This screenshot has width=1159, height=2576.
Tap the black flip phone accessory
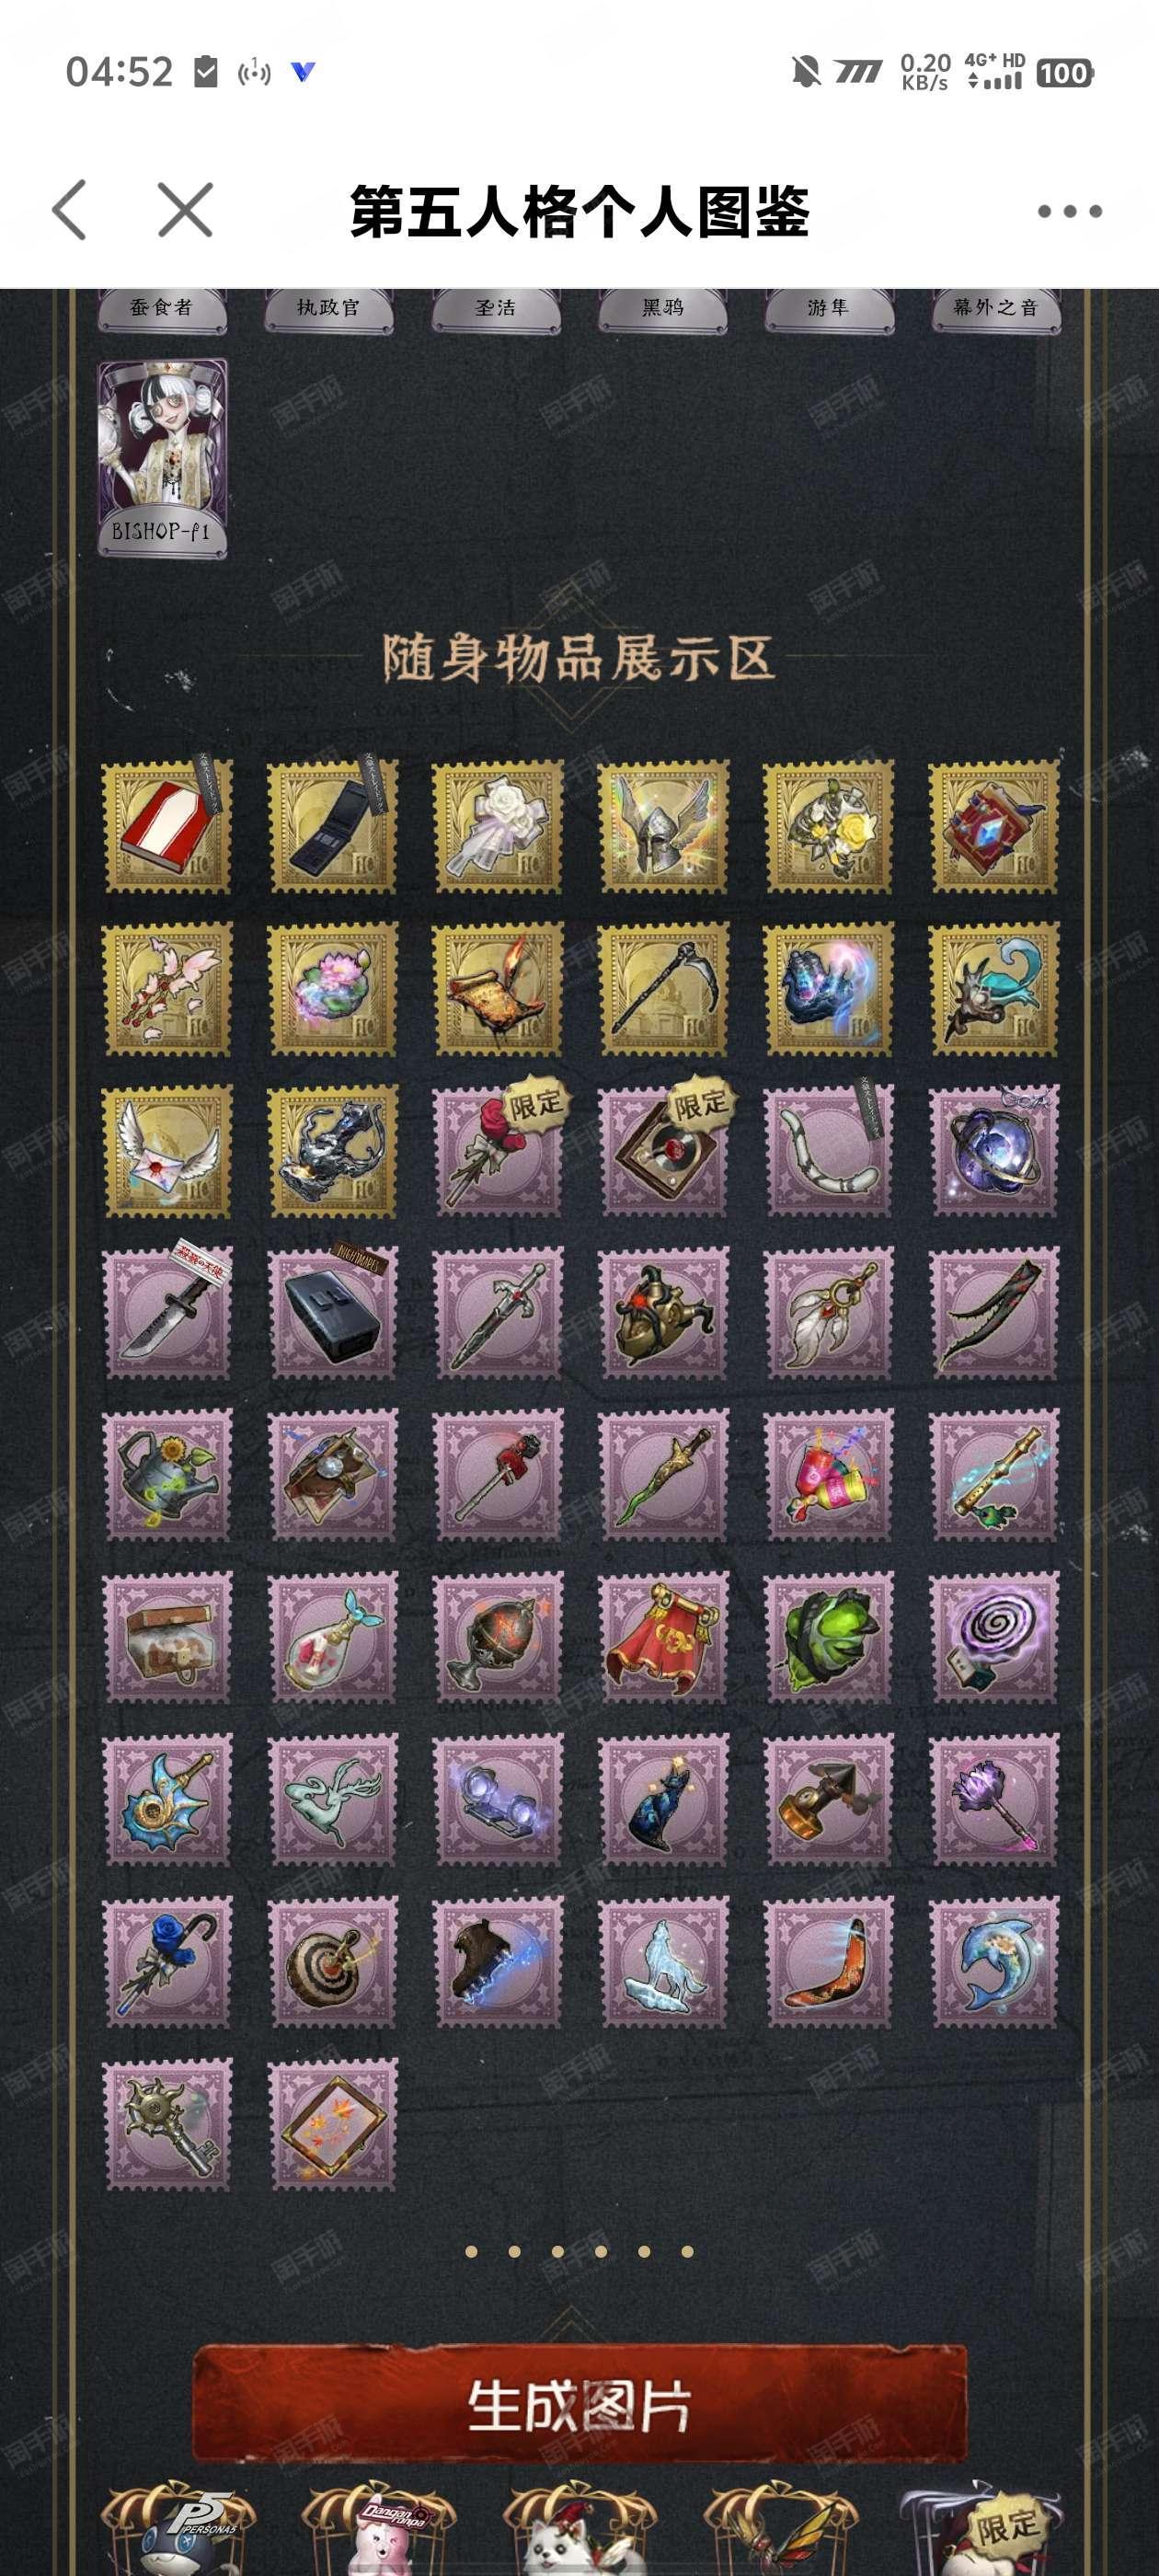[332, 826]
